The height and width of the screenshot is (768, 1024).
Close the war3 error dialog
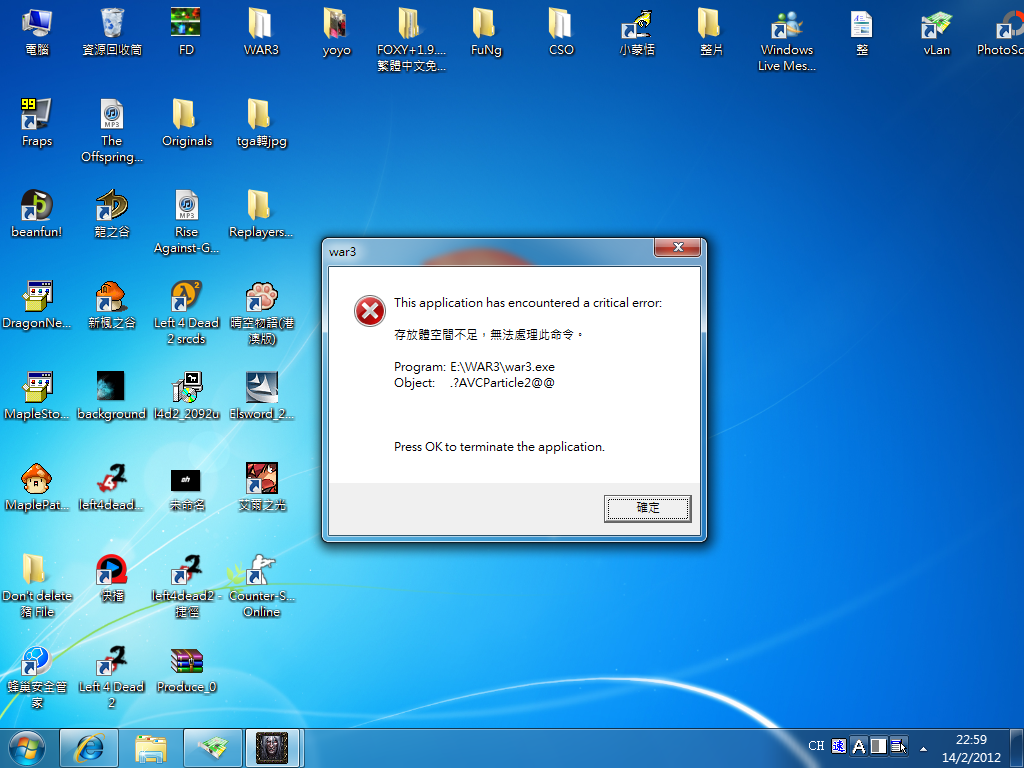(x=677, y=247)
